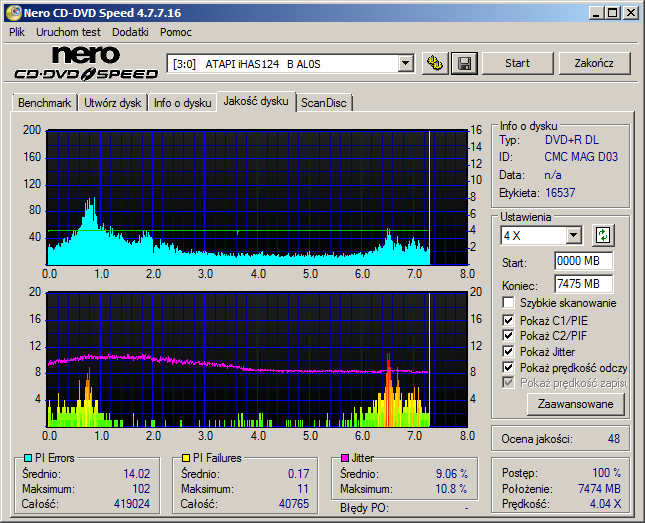Click Jitter Średnio value 9.06 %
Screen dimensions: 645x523
pyautogui.click(x=452, y=474)
